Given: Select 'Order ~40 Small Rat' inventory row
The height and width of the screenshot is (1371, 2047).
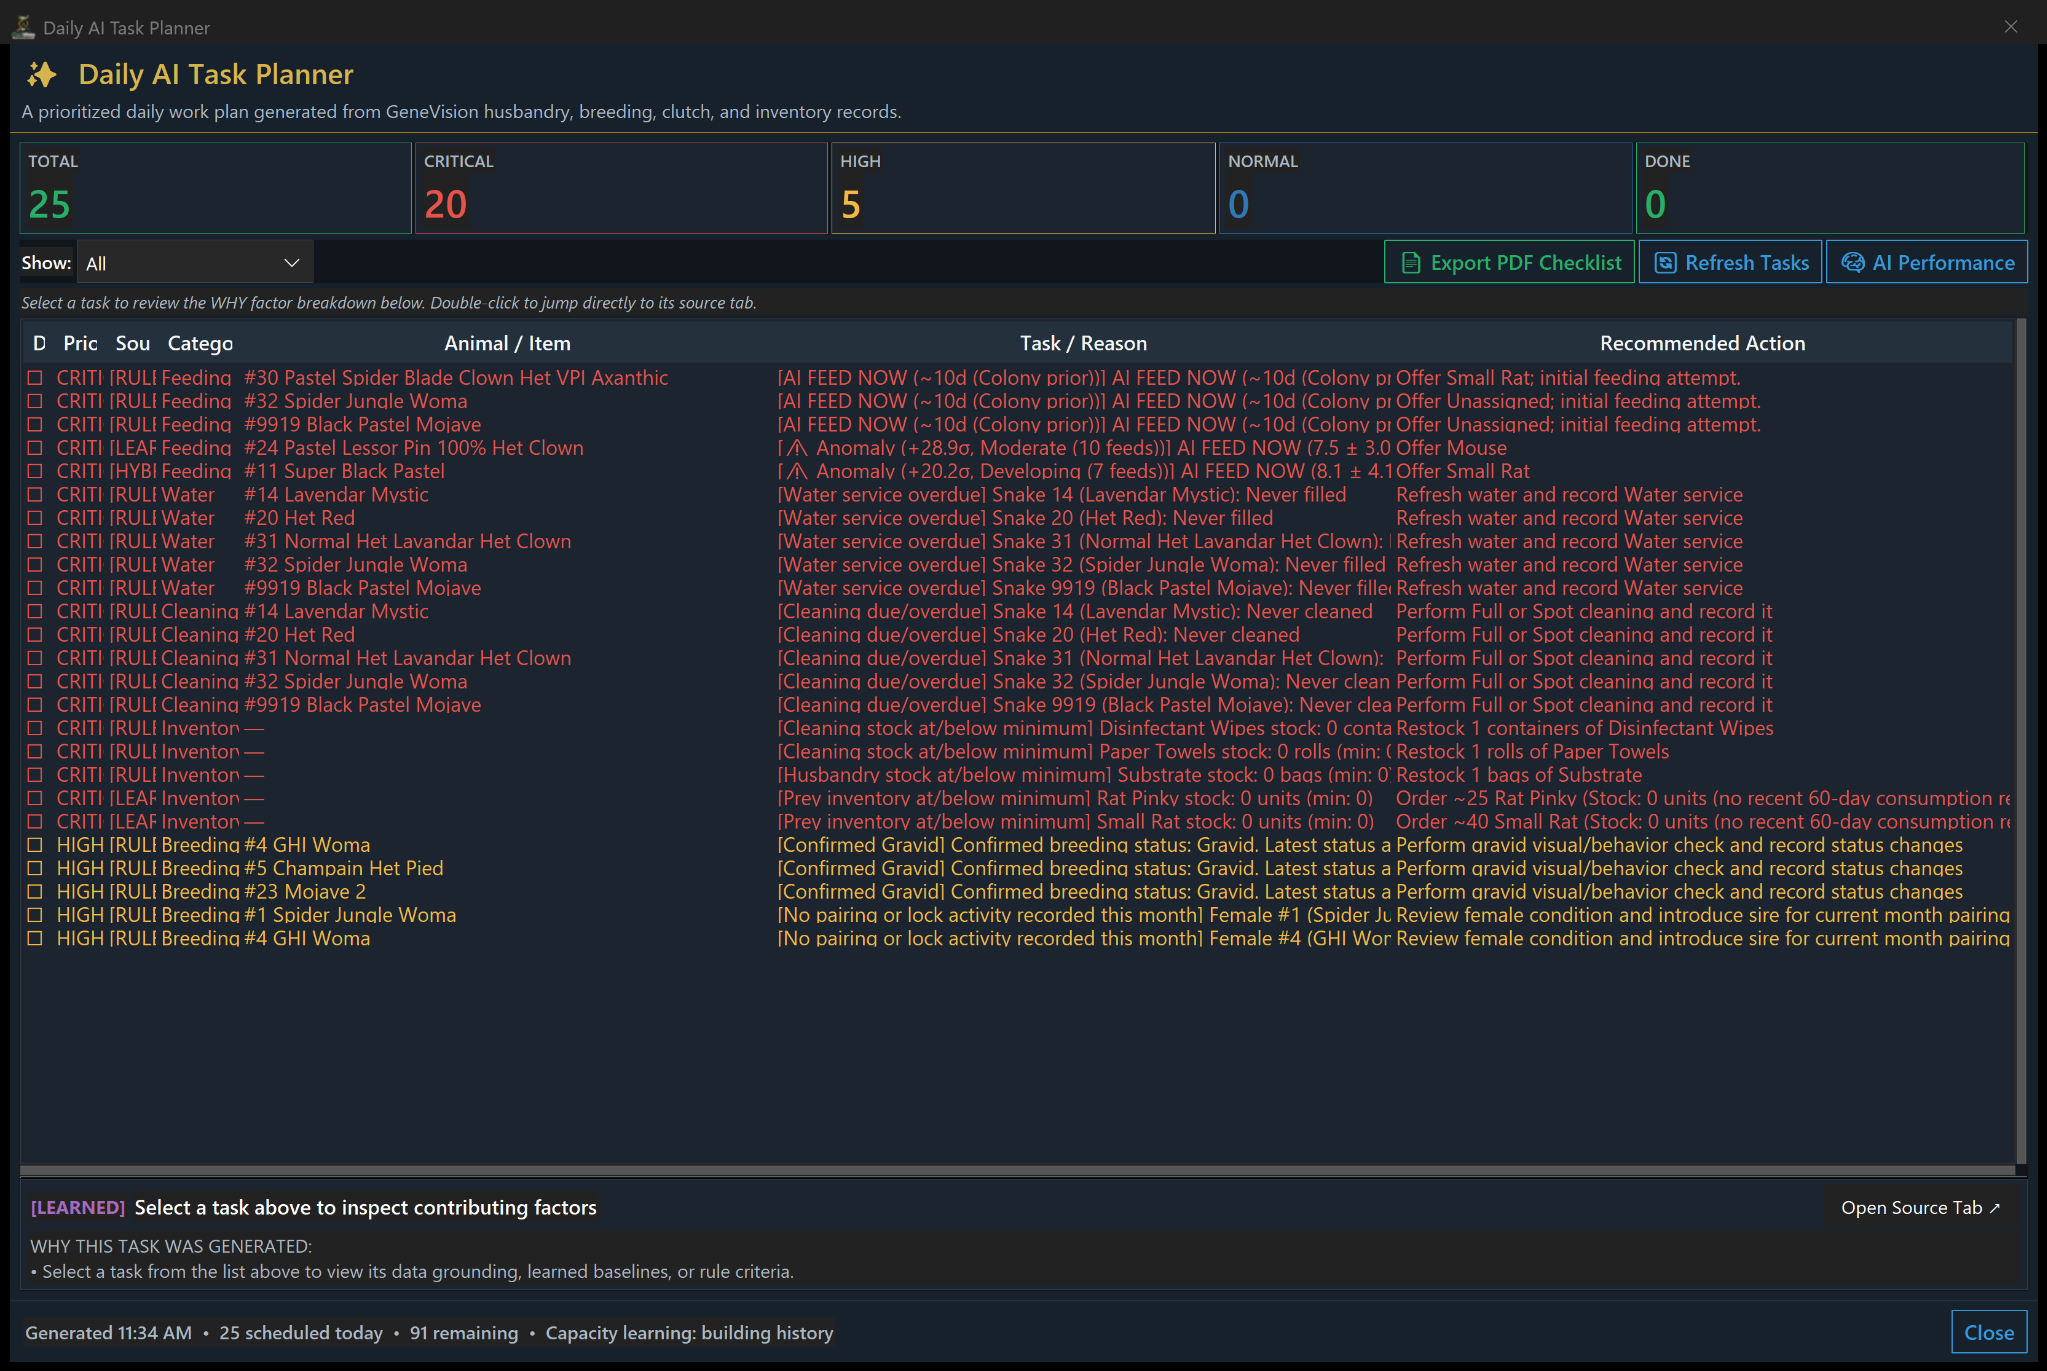Looking at the screenshot, I should point(1017,821).
